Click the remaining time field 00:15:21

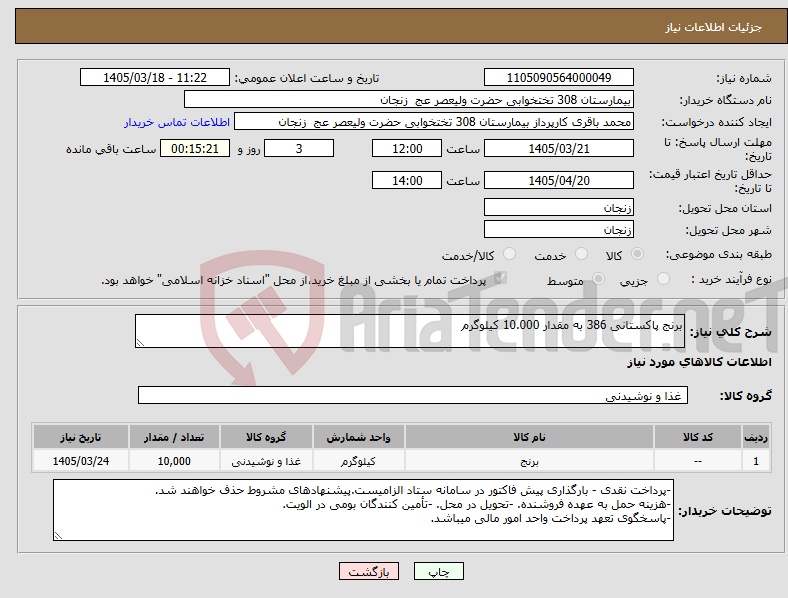[195, 148]
